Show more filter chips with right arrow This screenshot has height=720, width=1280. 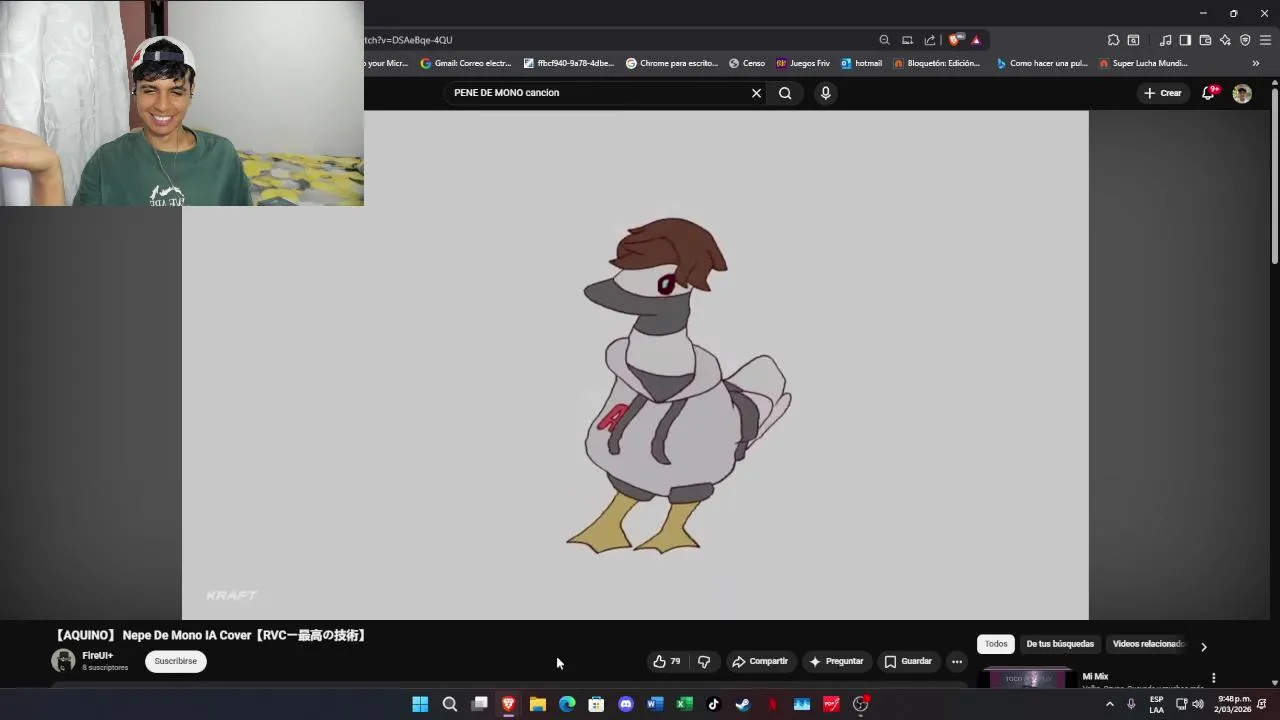(x=1203, y=647)
